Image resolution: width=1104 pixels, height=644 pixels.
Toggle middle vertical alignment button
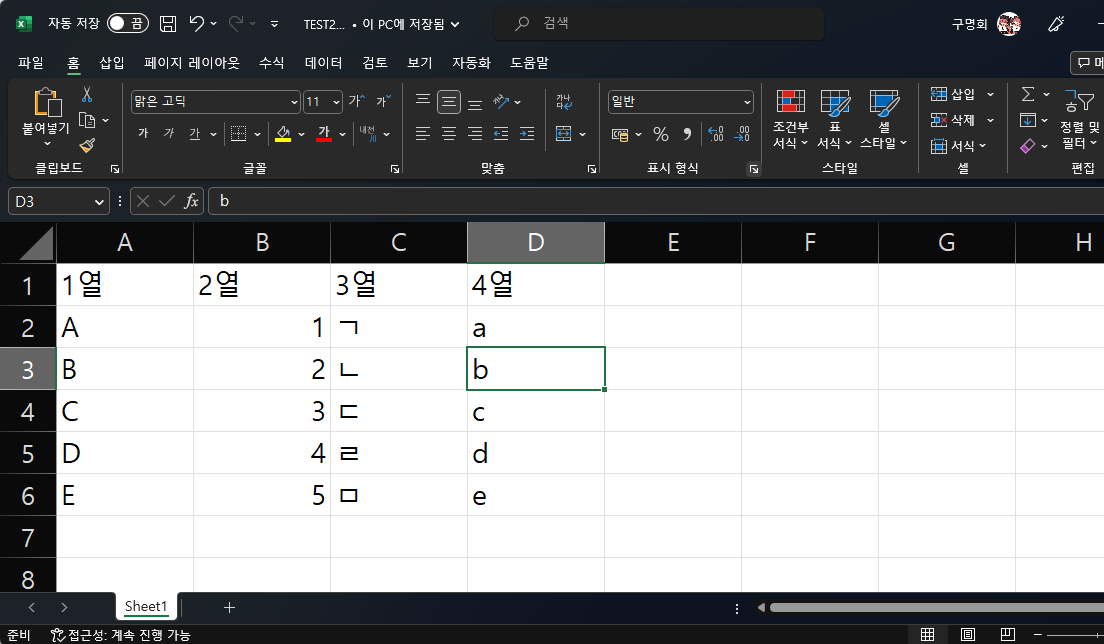tap(448, 101)
